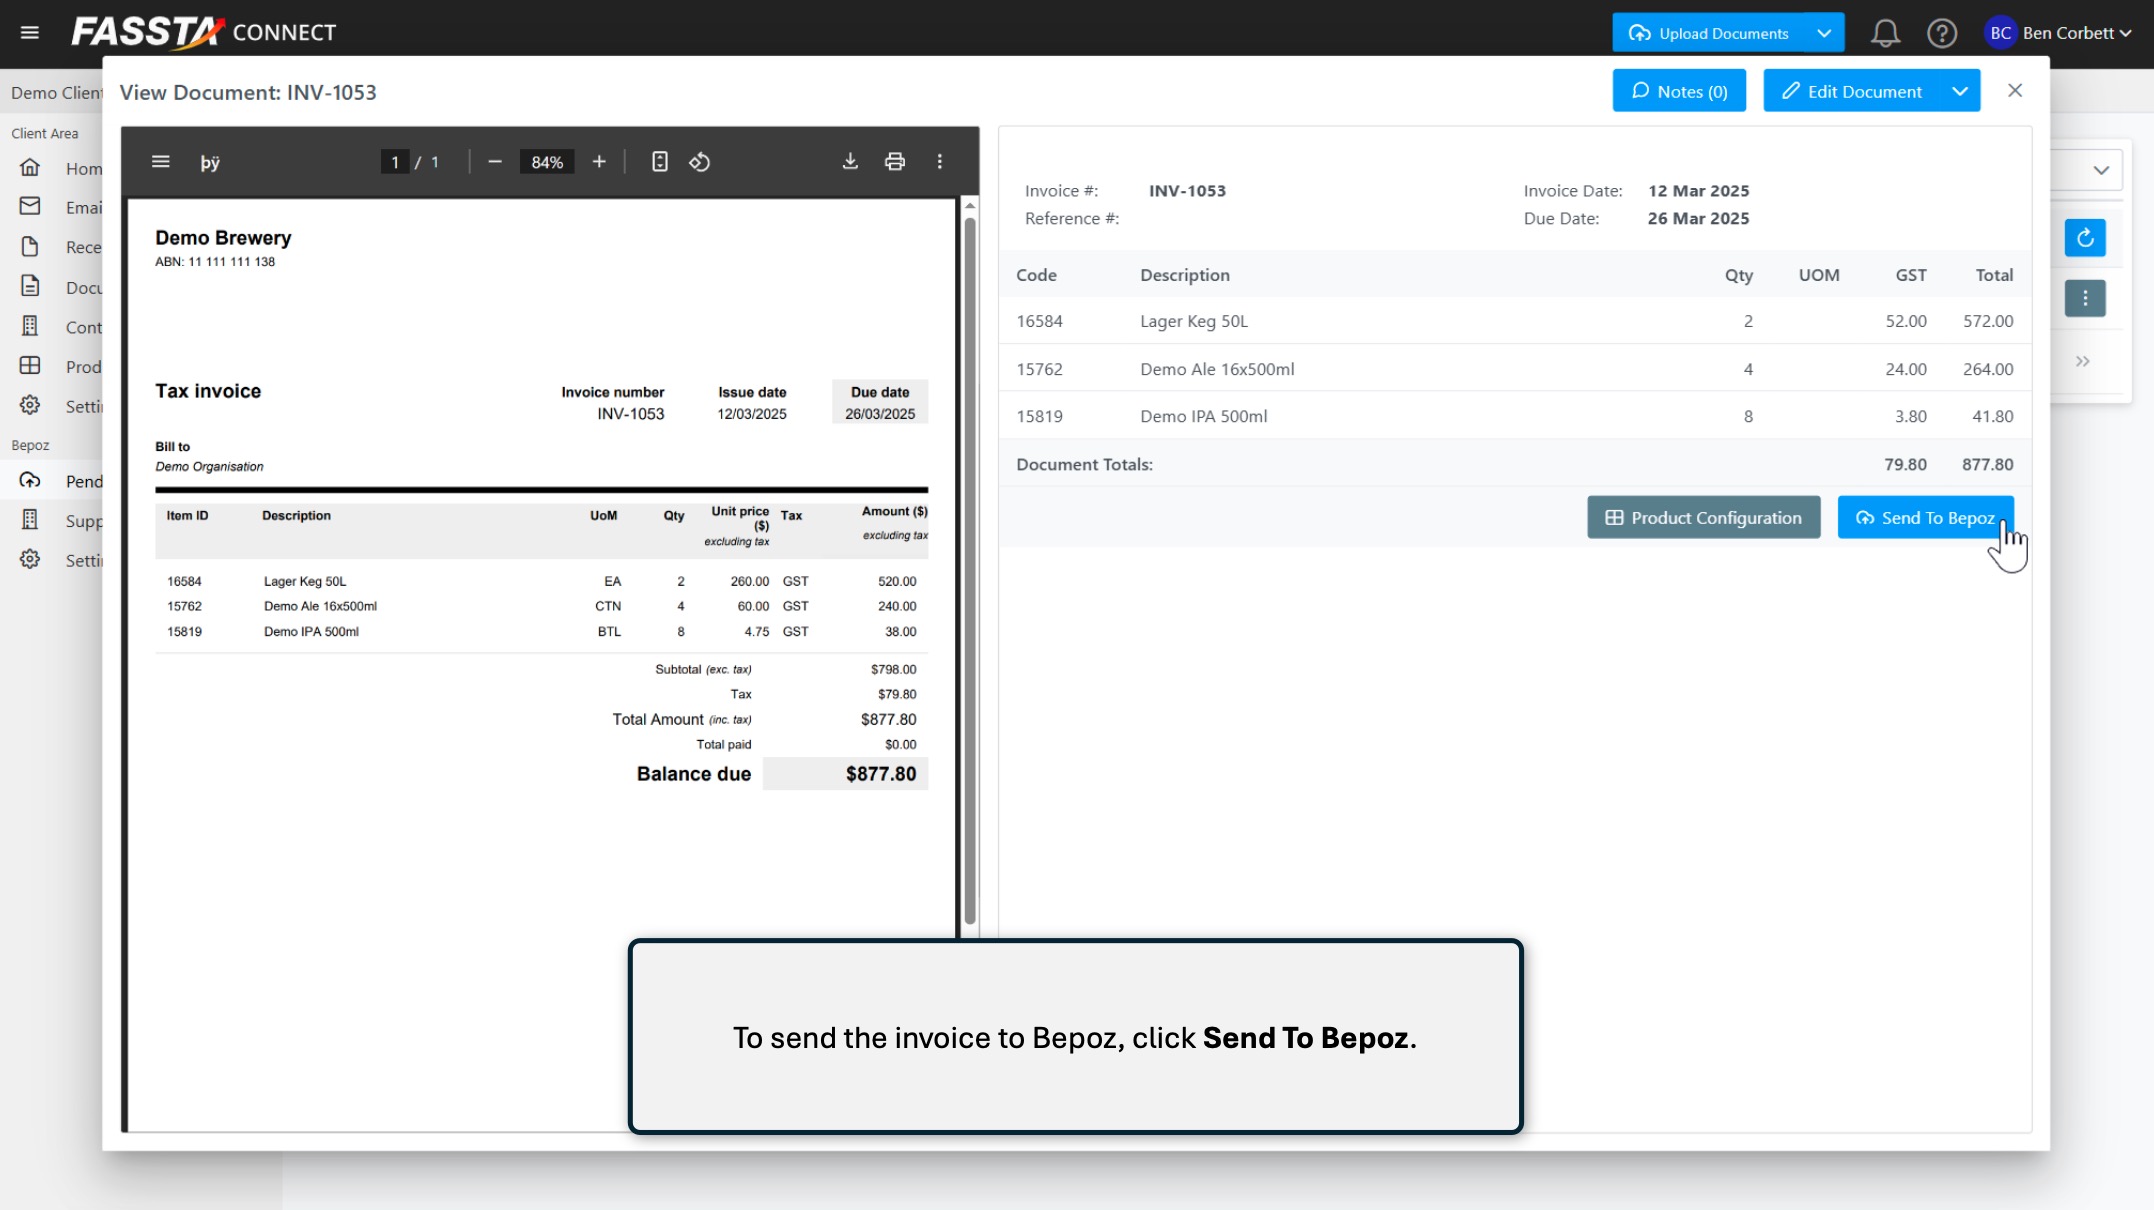Screen dimensions: 2154x1210
Task: Zoom in the PDF with plus button
Action: click(599, 162)
